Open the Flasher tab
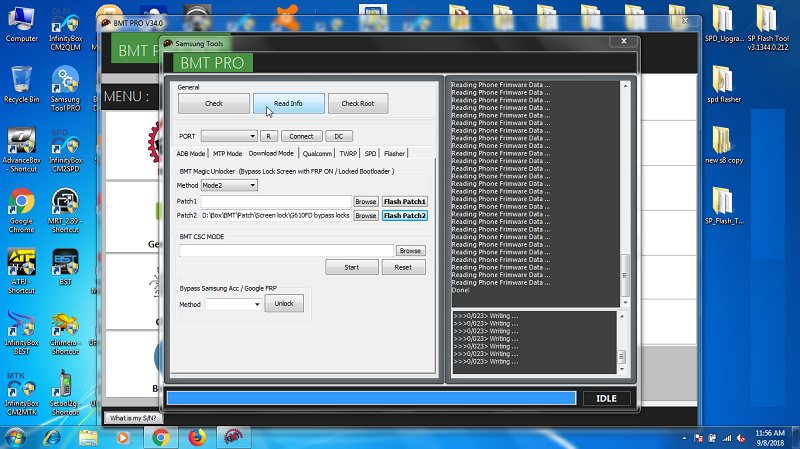Viewport: 800px width, 449px height. click(x=394, y=154)
